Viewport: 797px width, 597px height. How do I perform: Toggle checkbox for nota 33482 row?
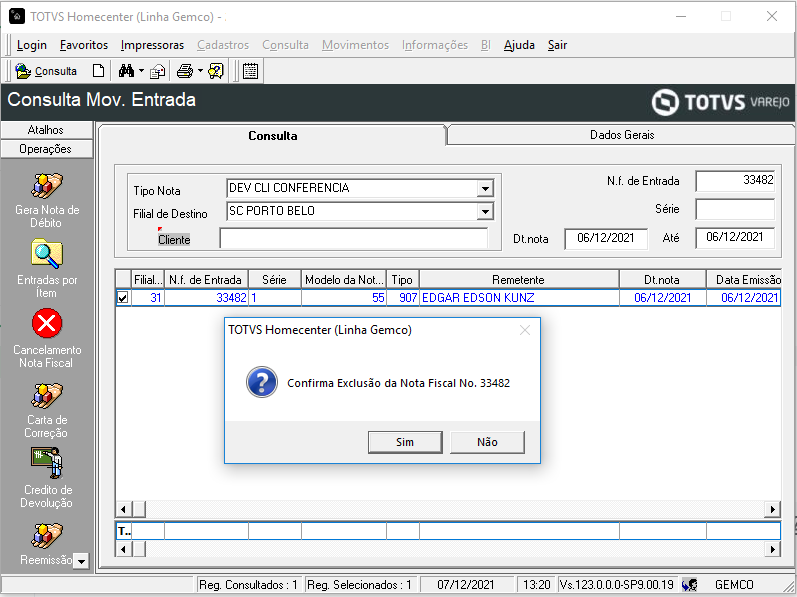pyautogui.click(x=122, y=298)
